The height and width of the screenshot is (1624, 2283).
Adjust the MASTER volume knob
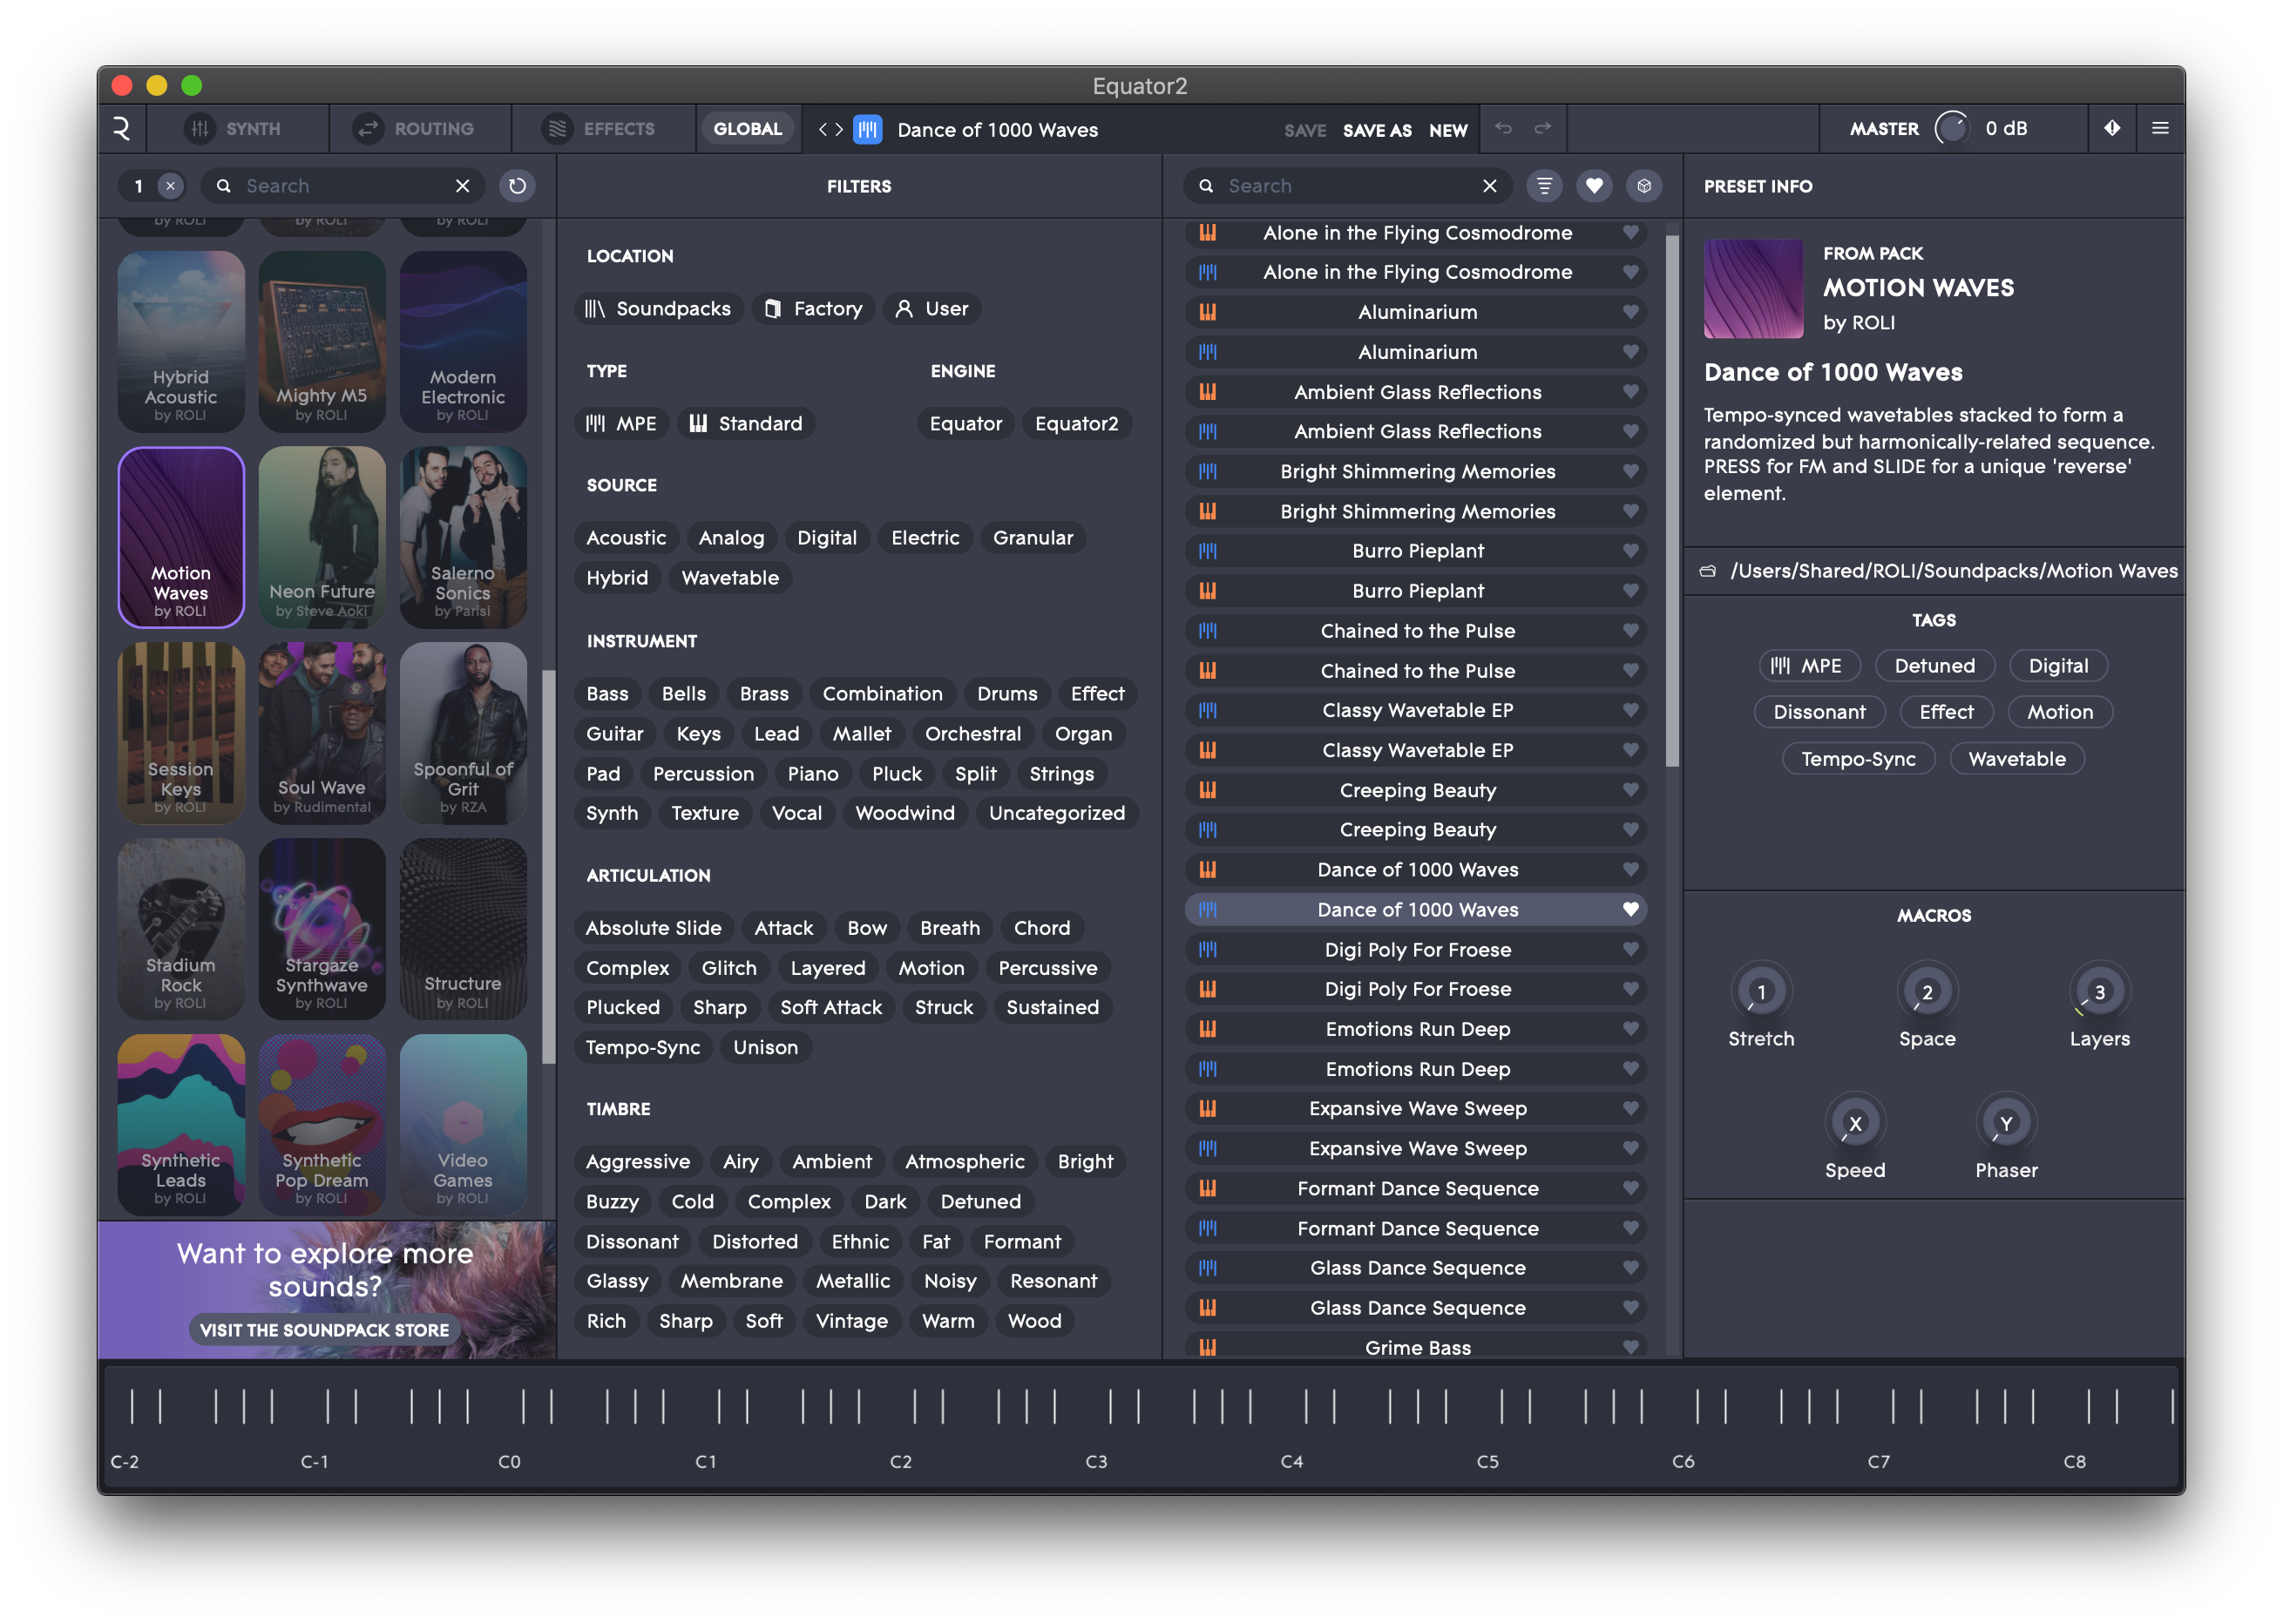1951,129
